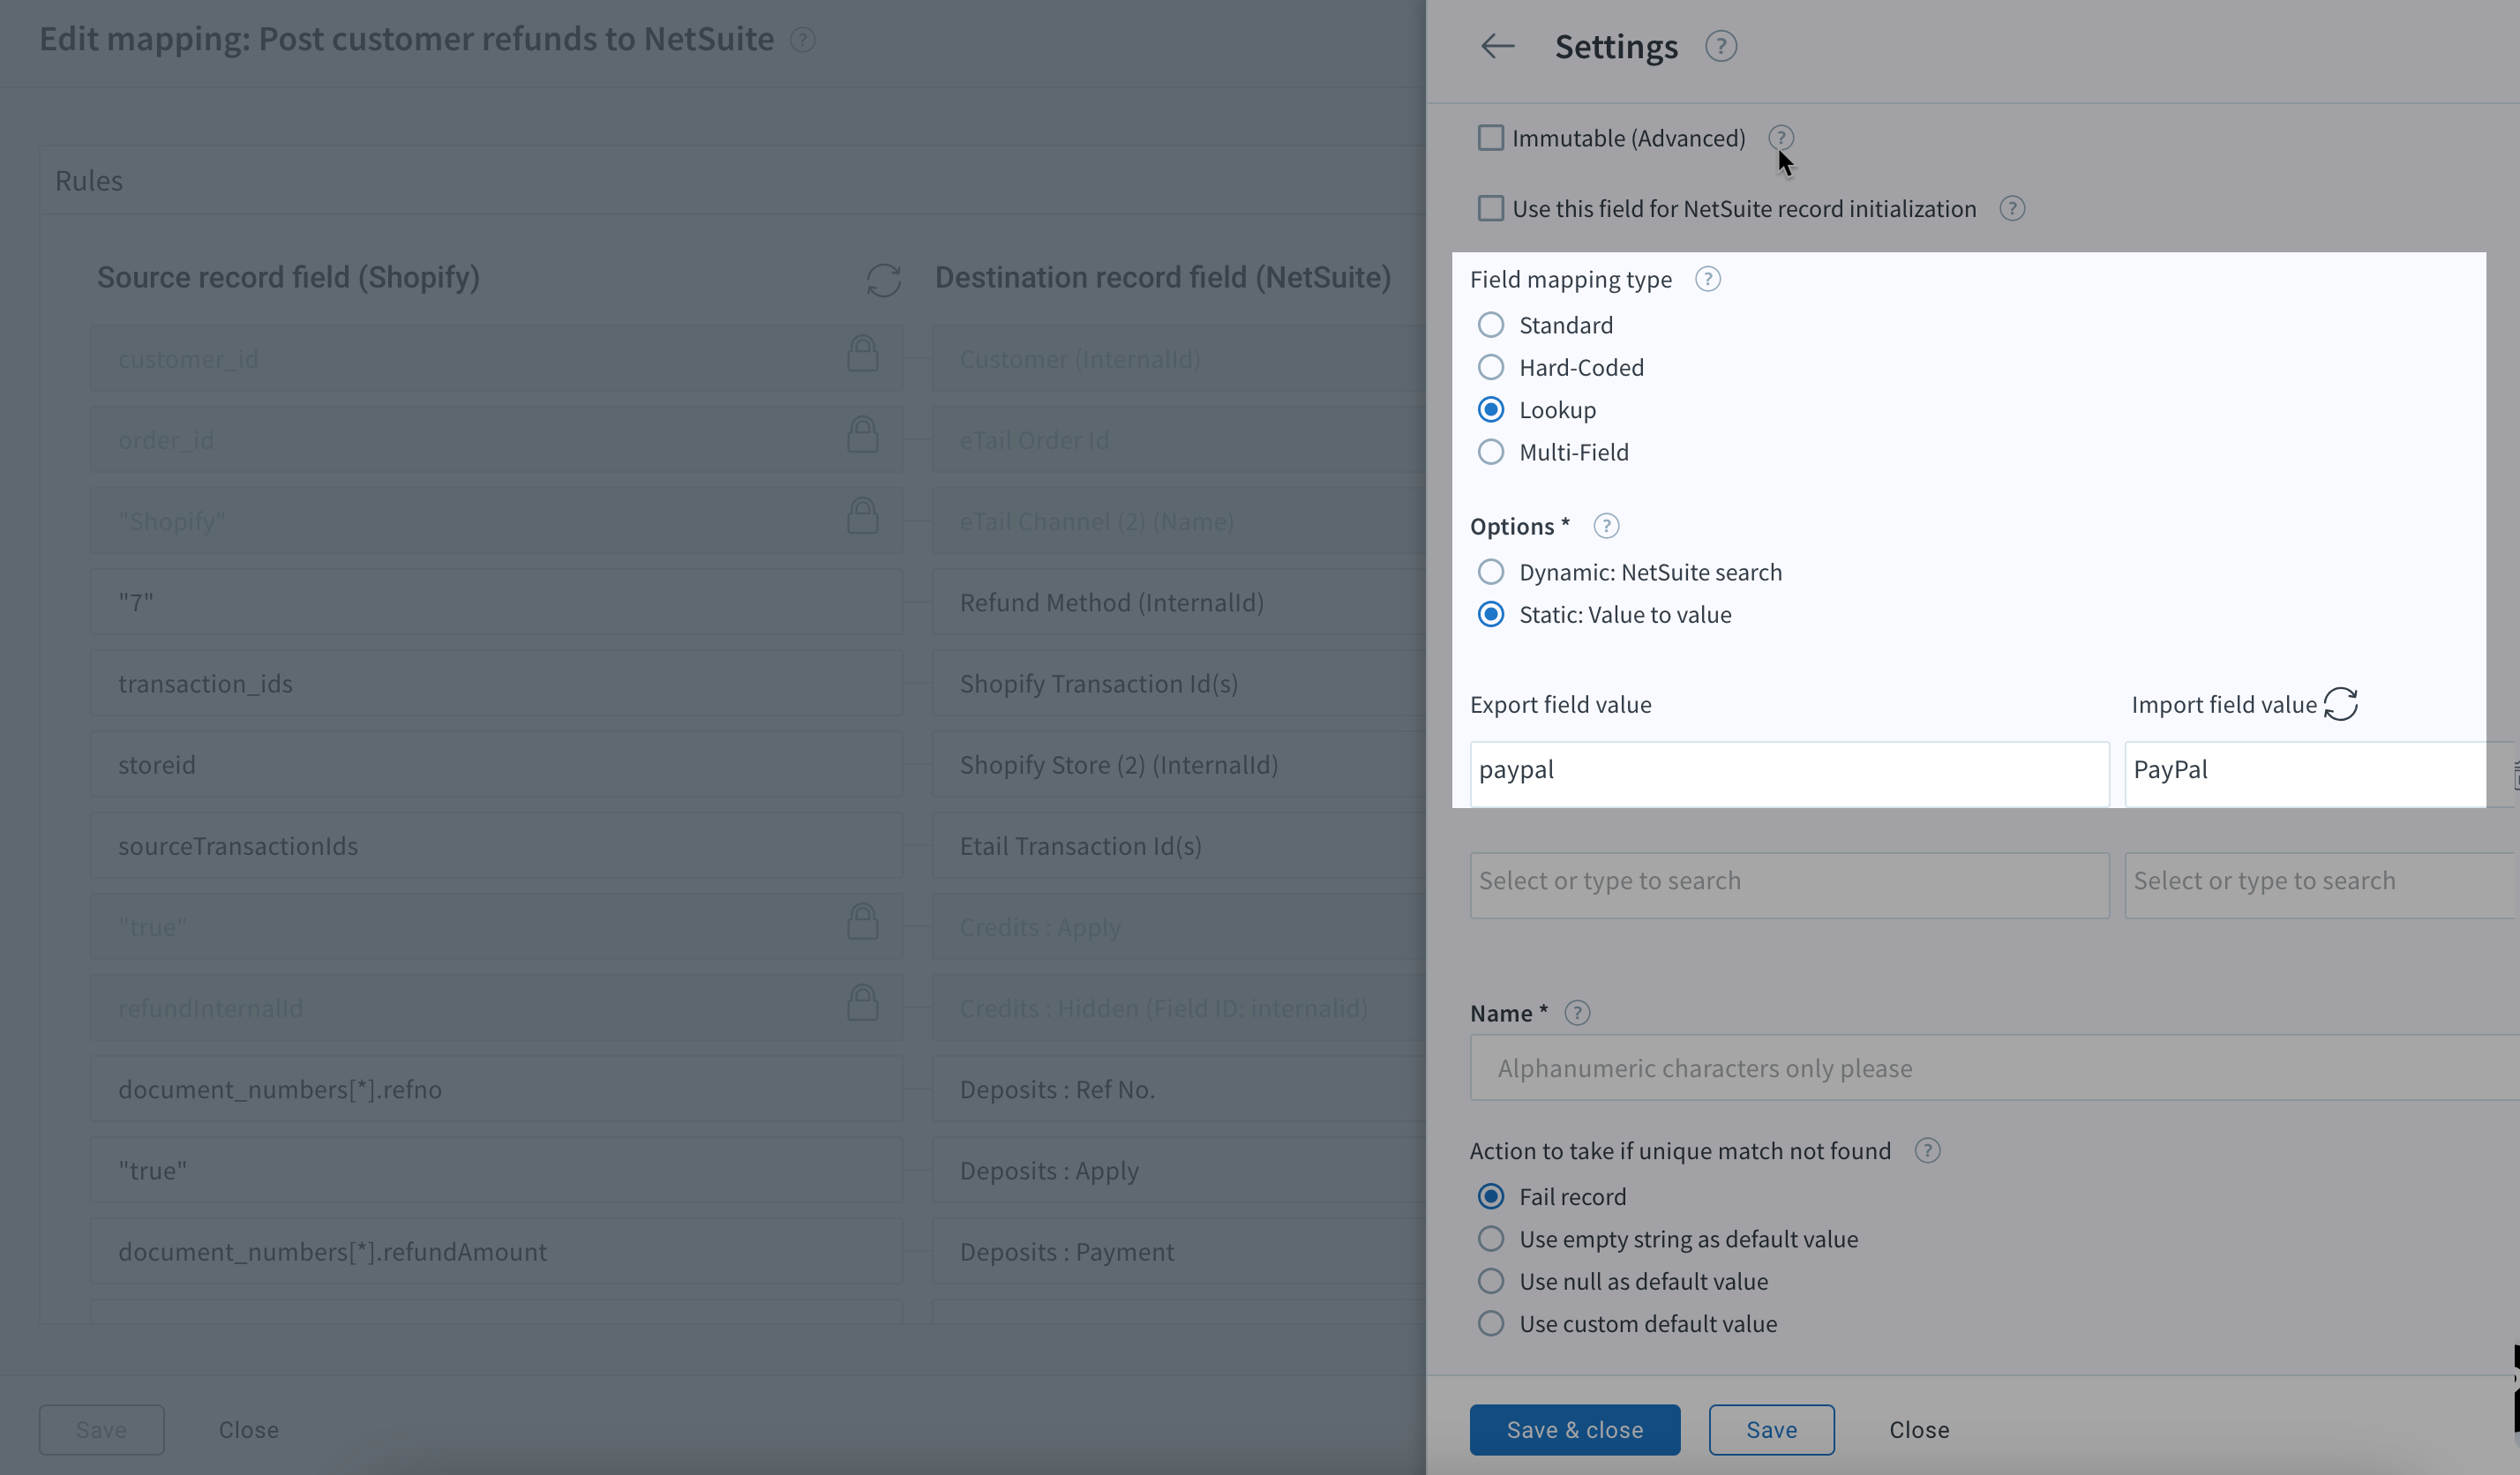The image size is (2520, 1475).
Task: Click destination field Shopify Transaction Id(s)
Action: point(1179,683)
